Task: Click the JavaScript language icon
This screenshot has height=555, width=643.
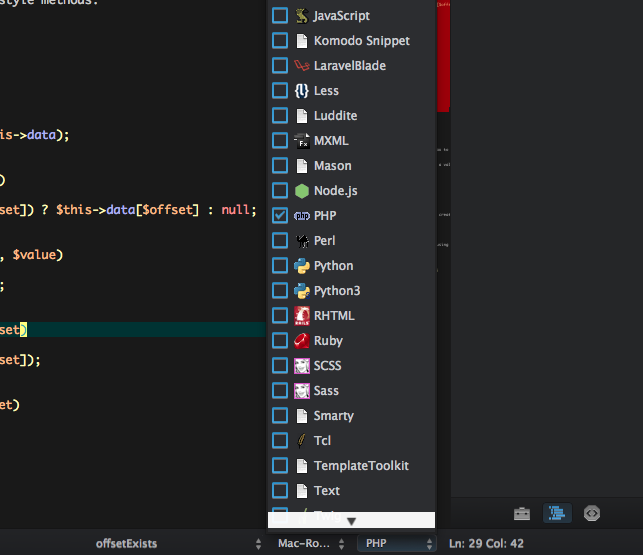Action: 301,15
